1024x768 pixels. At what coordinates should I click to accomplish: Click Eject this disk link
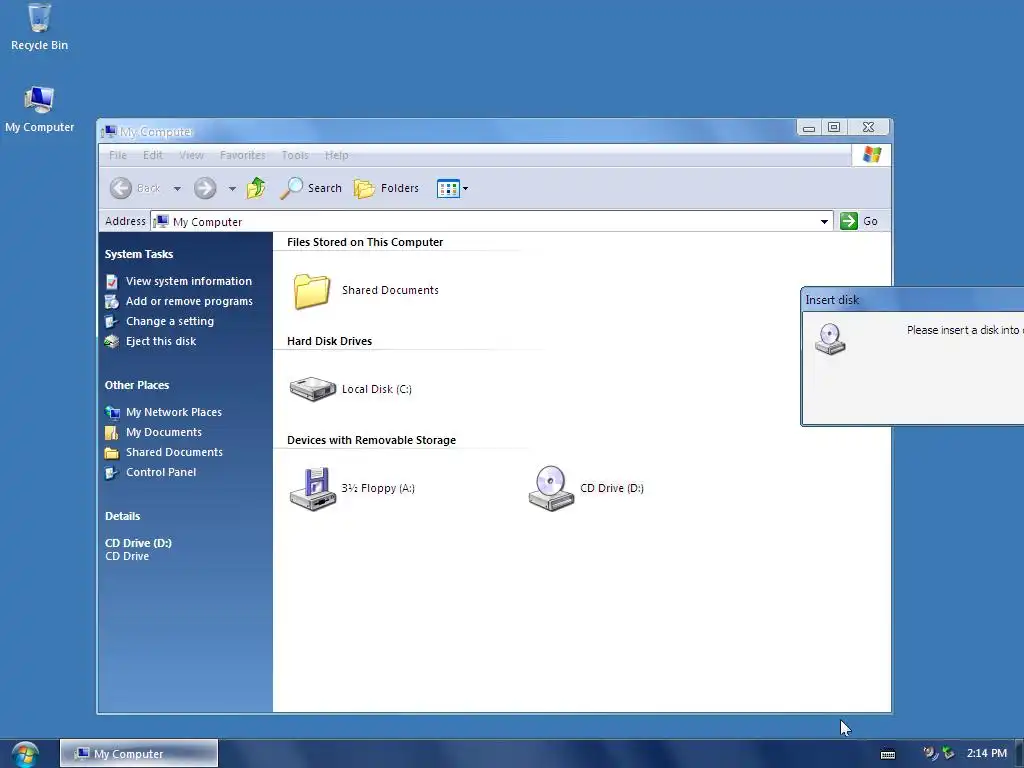coord(161,341)
